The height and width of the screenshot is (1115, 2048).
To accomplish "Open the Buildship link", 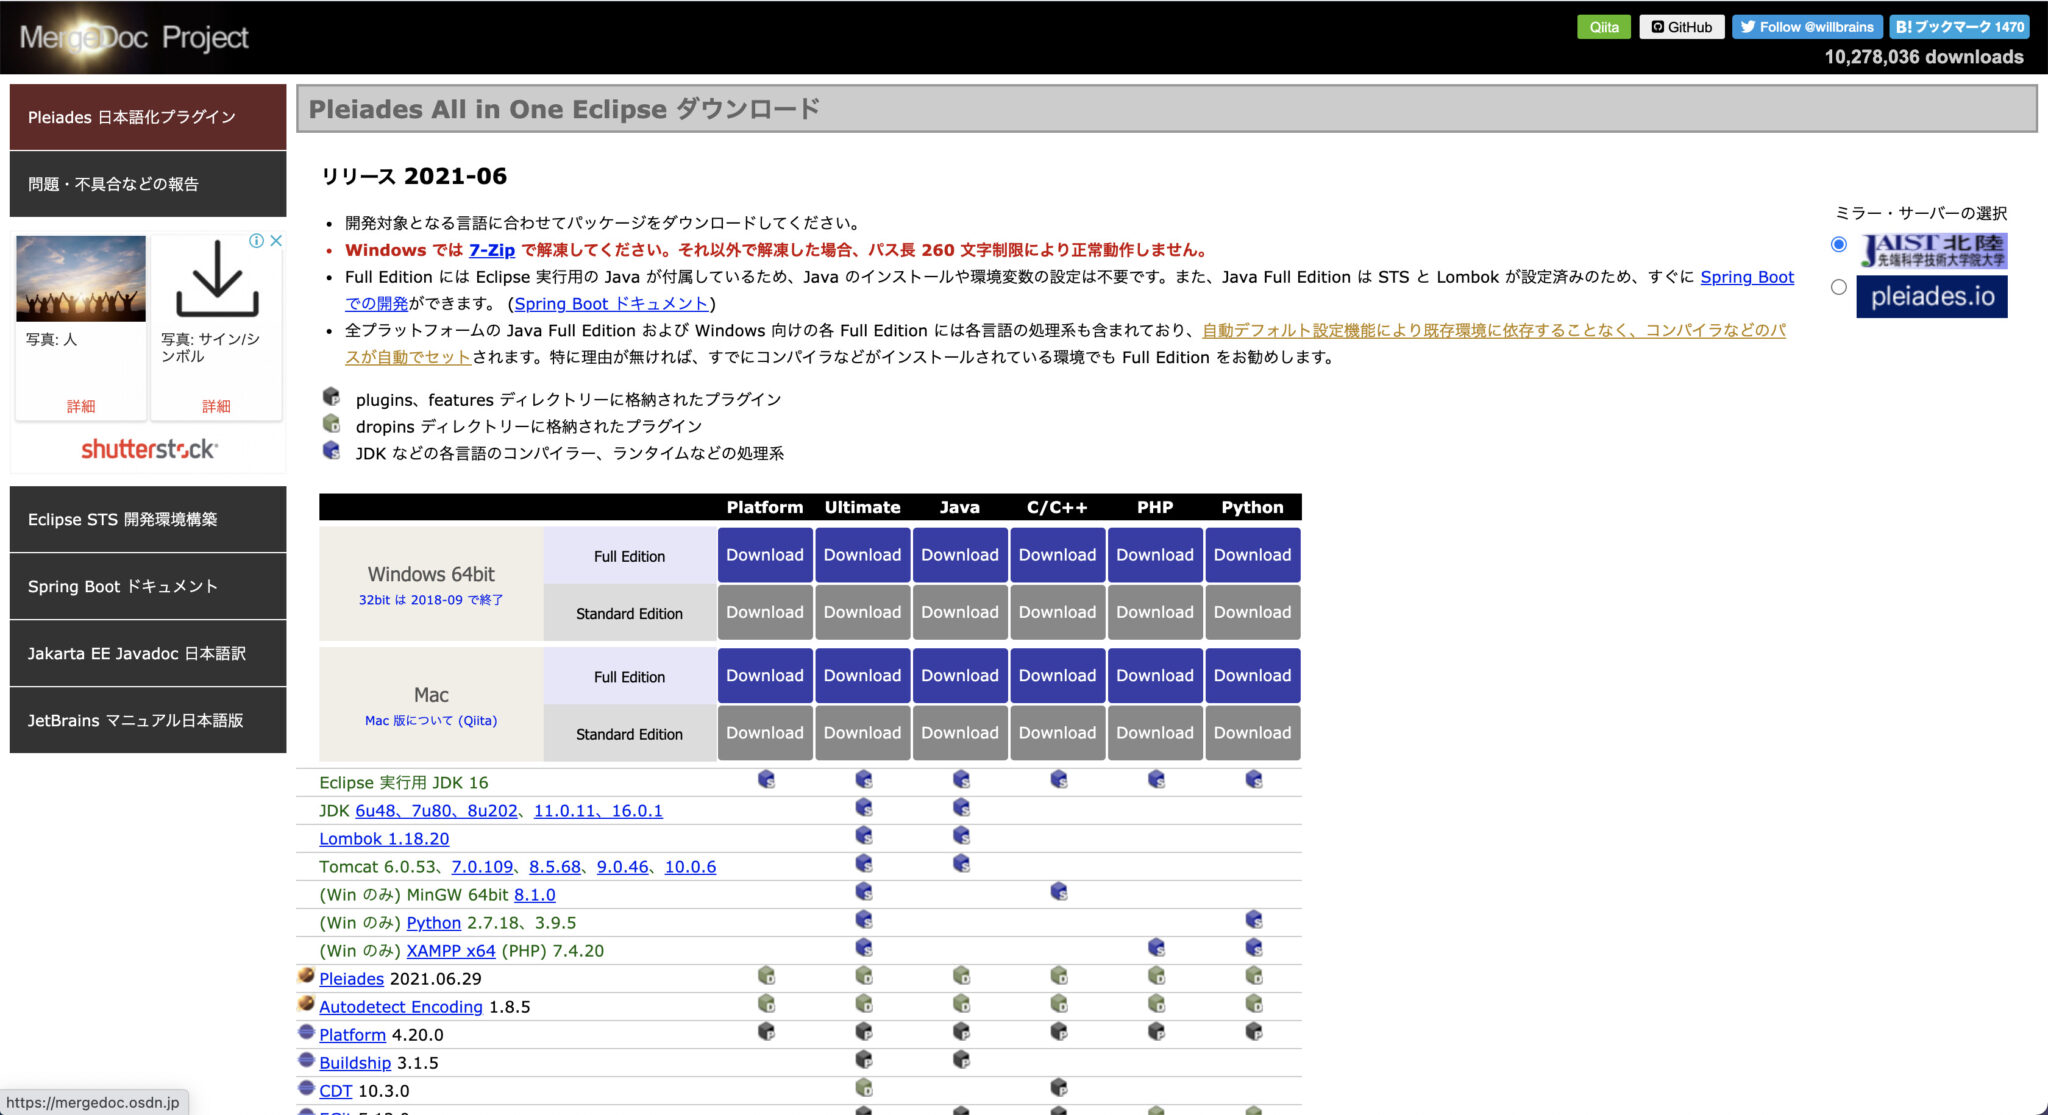I will click(355, 1063).
